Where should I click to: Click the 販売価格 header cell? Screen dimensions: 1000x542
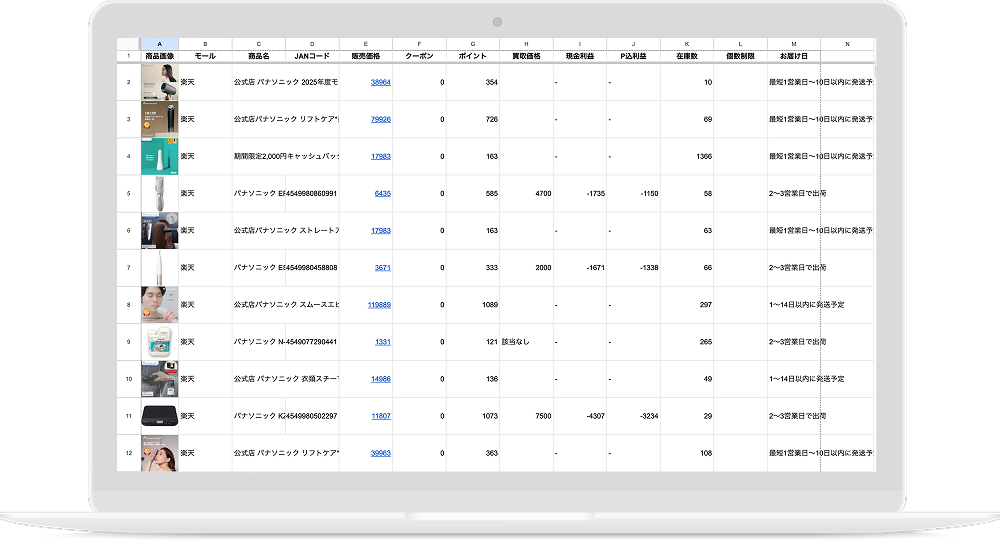coord(365,56)
